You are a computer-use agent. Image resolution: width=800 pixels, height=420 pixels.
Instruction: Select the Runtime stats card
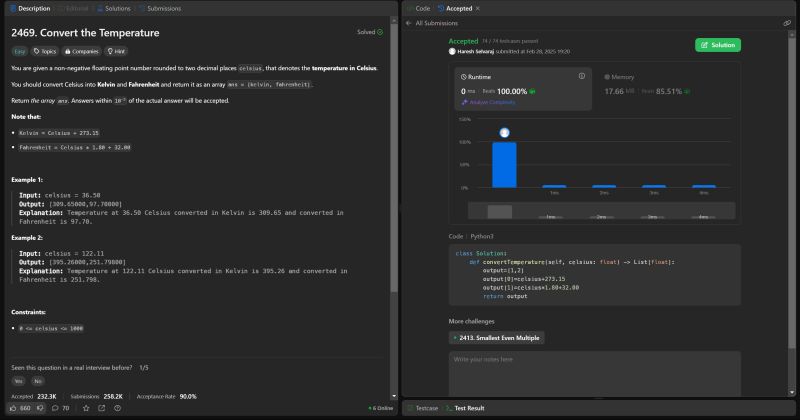tap(523, 89)
